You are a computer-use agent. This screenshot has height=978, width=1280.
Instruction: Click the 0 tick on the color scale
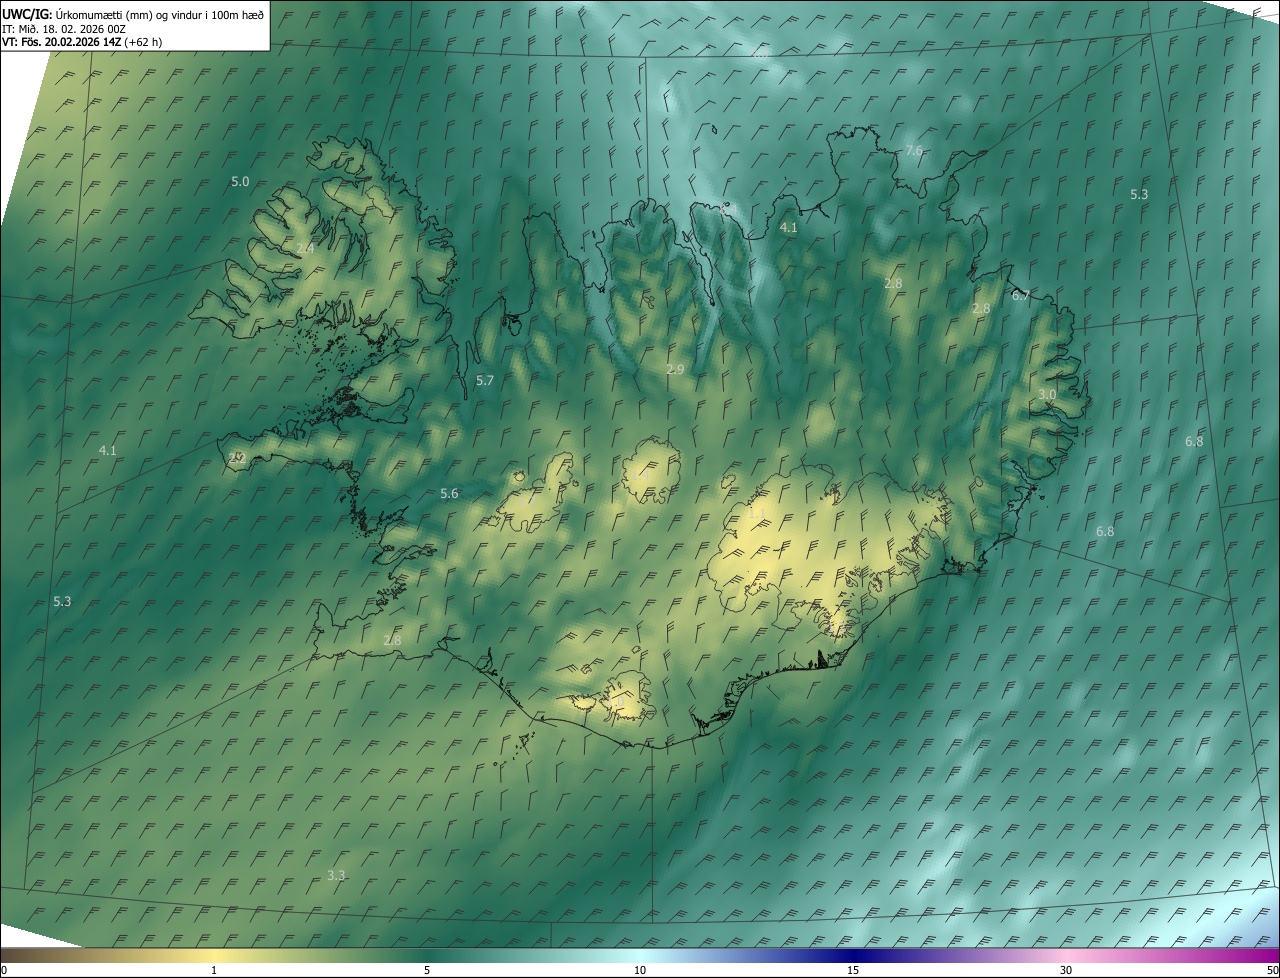click(3, 971)
